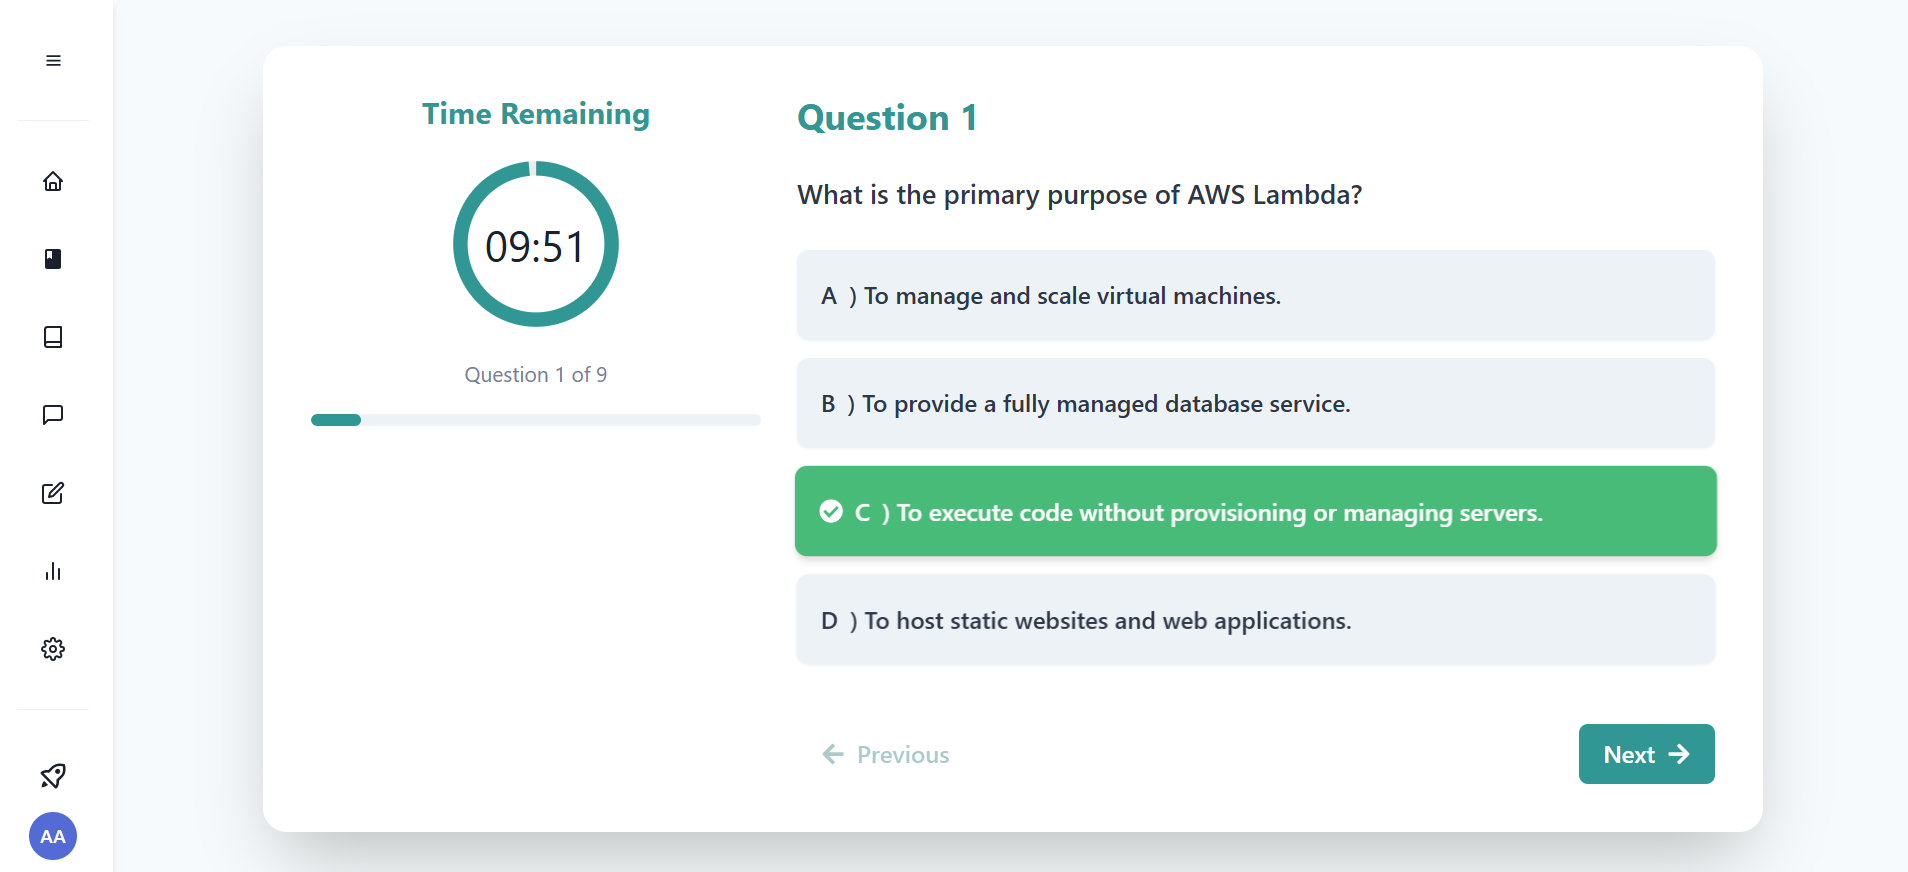
Task: Open the bar chart statistics icon
Action: 53,571
